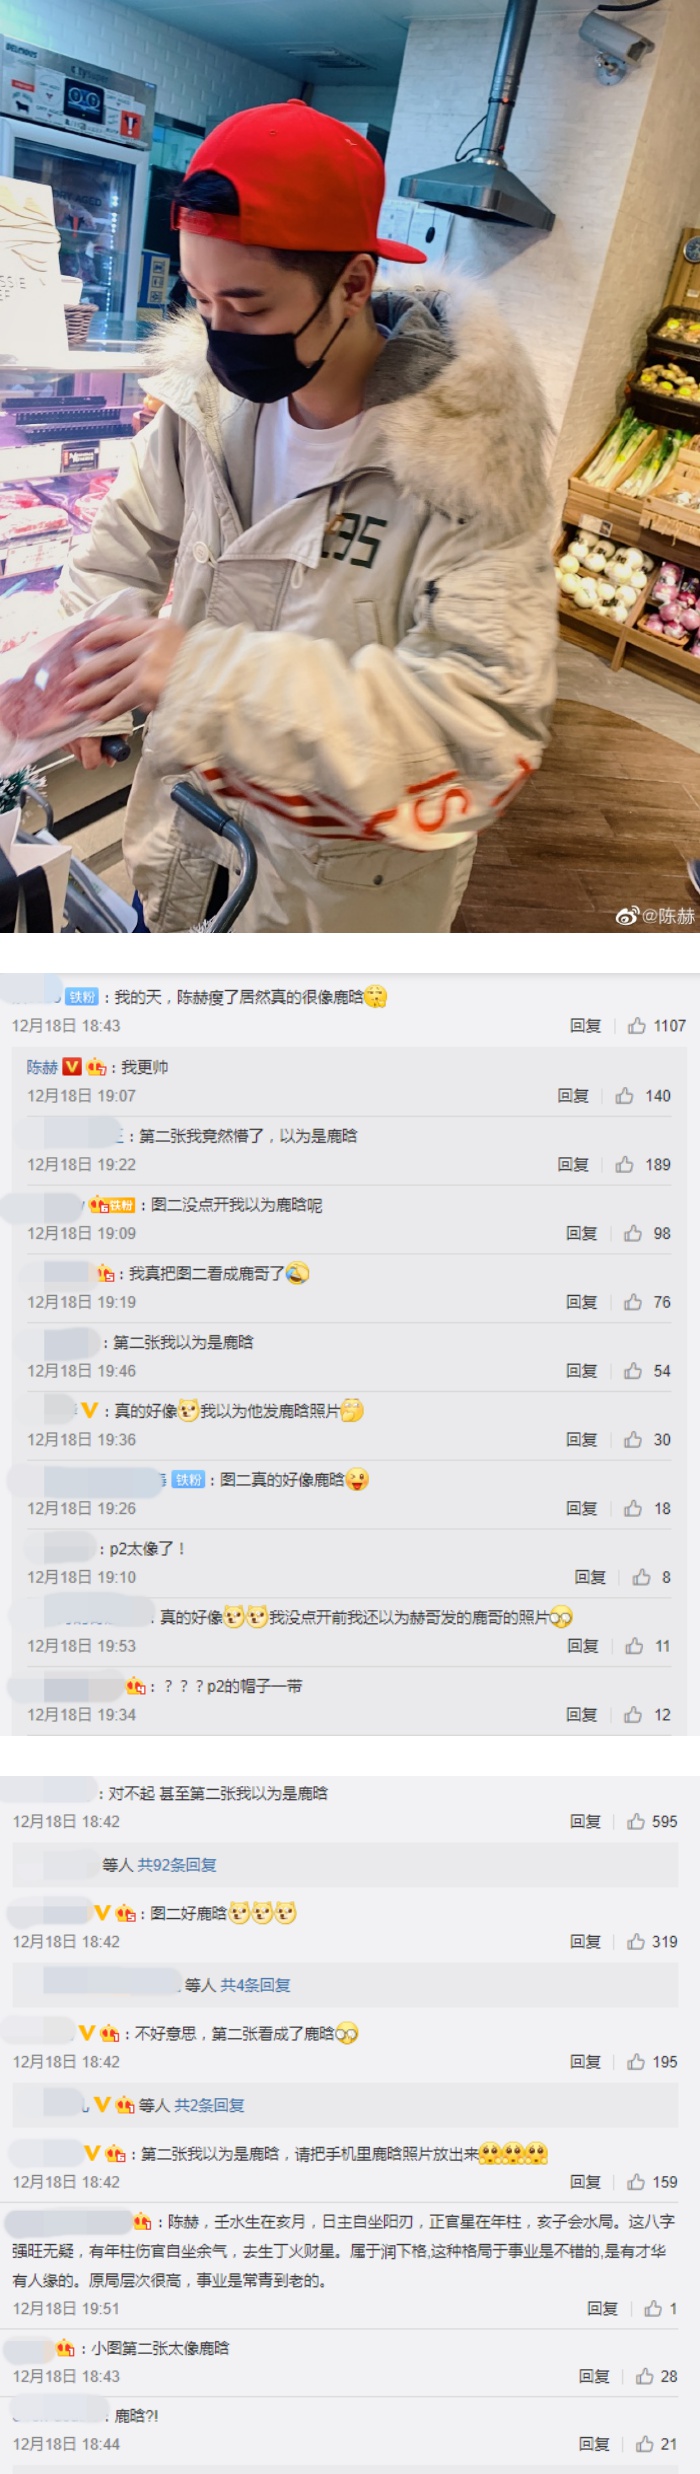700x2474 pixels.
Task: Reply to the comment posted at 18:43 with 1107 likes
Action: pyautogui.click(x=585, y=1025)
